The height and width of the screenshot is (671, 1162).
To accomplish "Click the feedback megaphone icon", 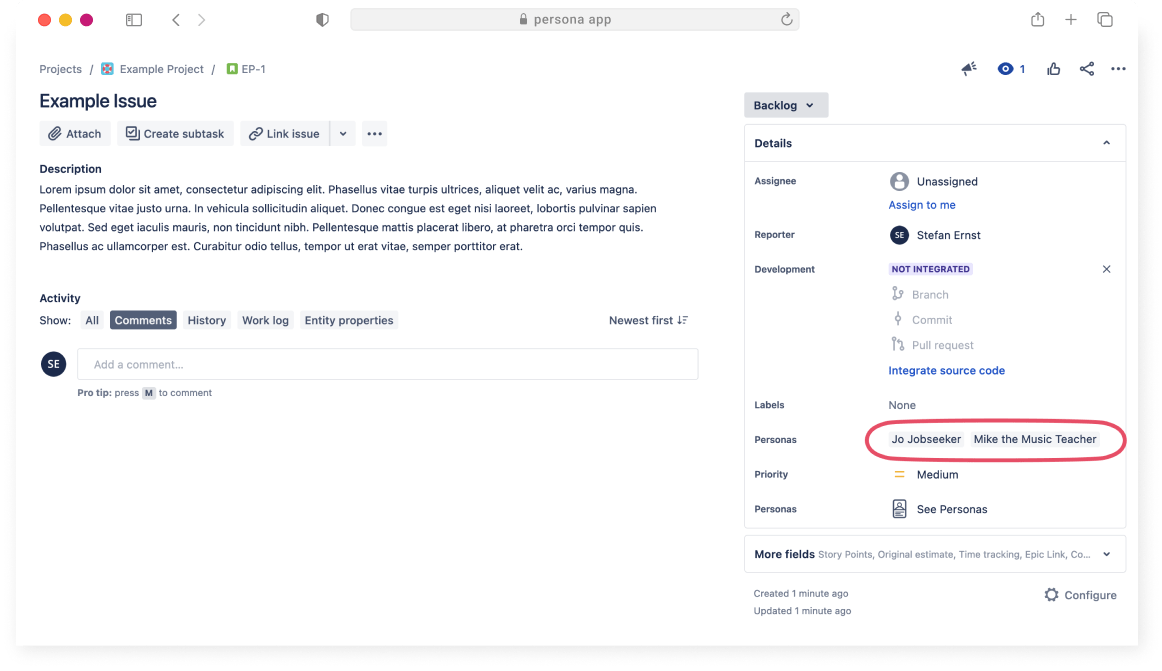I will pos(968,69).
